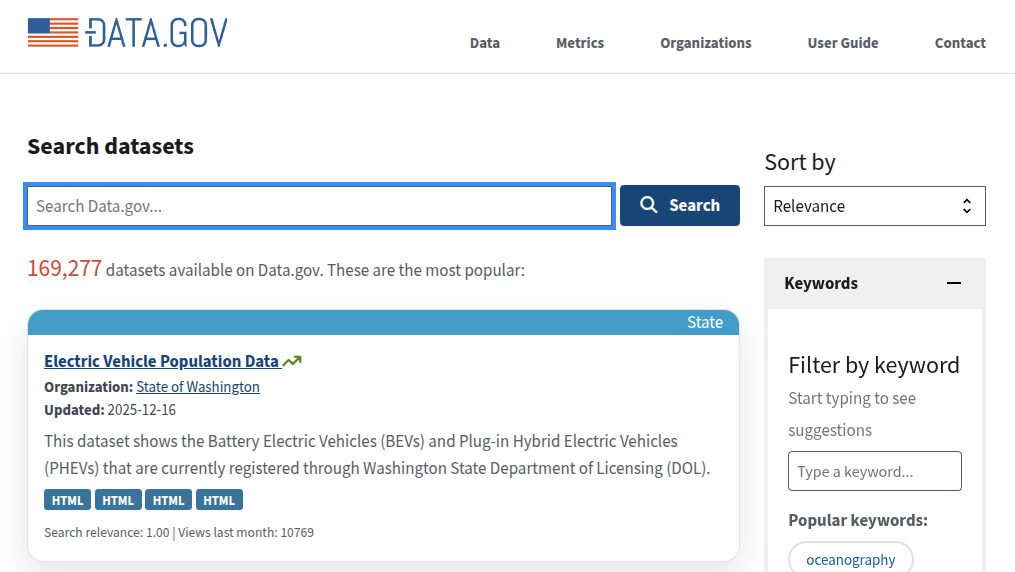Open the Sort by Relevance dropdown
The width and height of the screenshot is (1015, 572).
click(875, 206)
